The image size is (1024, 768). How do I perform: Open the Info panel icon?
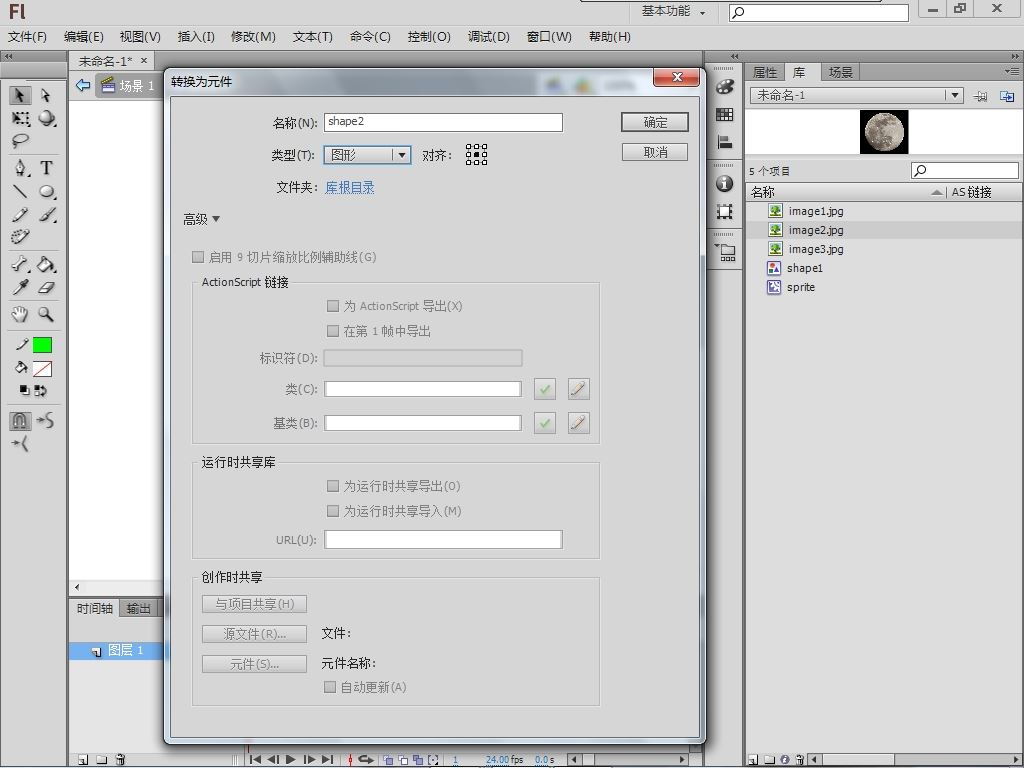(725, 184)
